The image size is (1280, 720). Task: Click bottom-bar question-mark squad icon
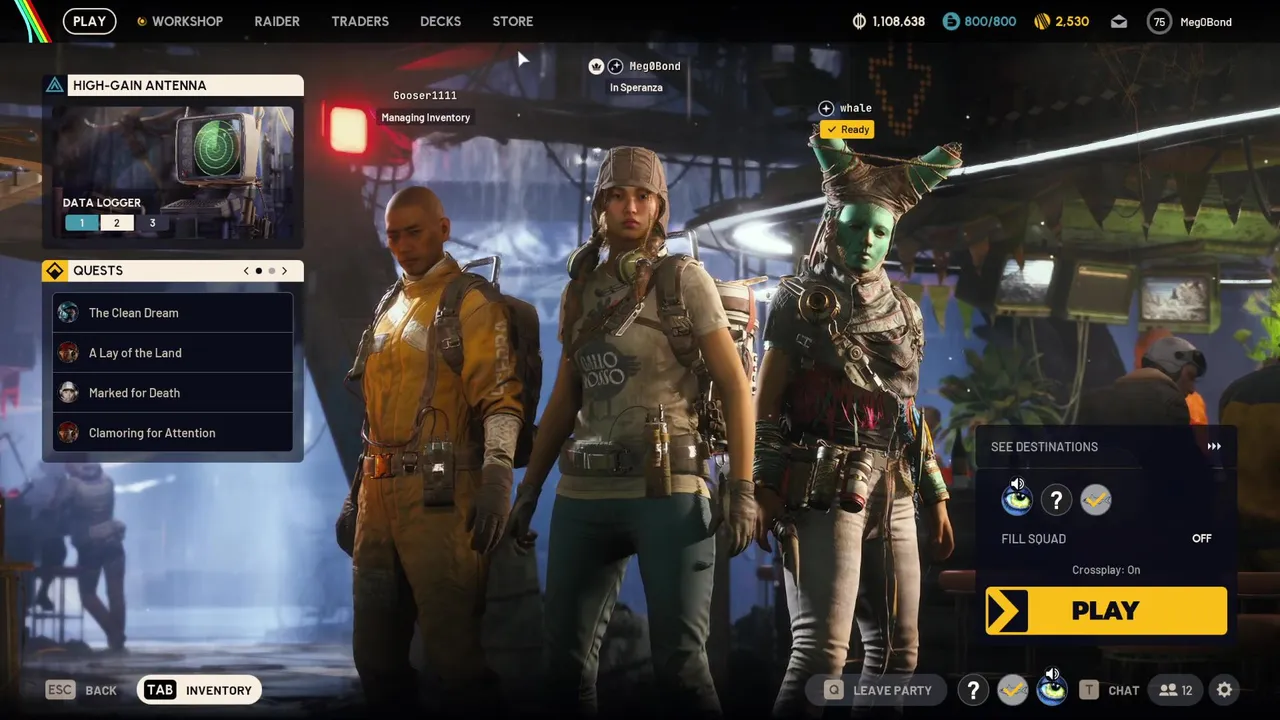coord(973,690)
